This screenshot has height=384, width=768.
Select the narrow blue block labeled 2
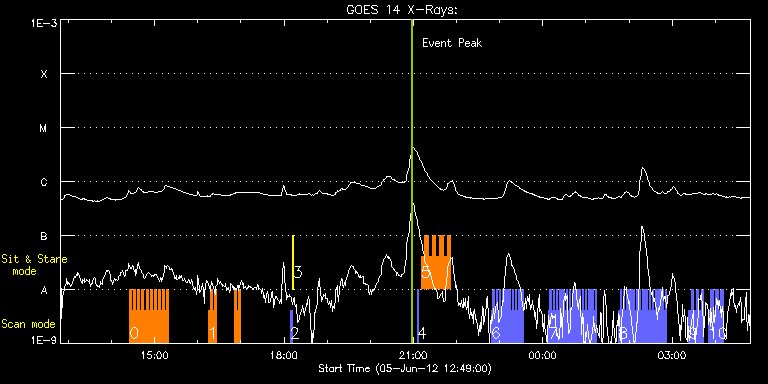(x=291, y=326)
